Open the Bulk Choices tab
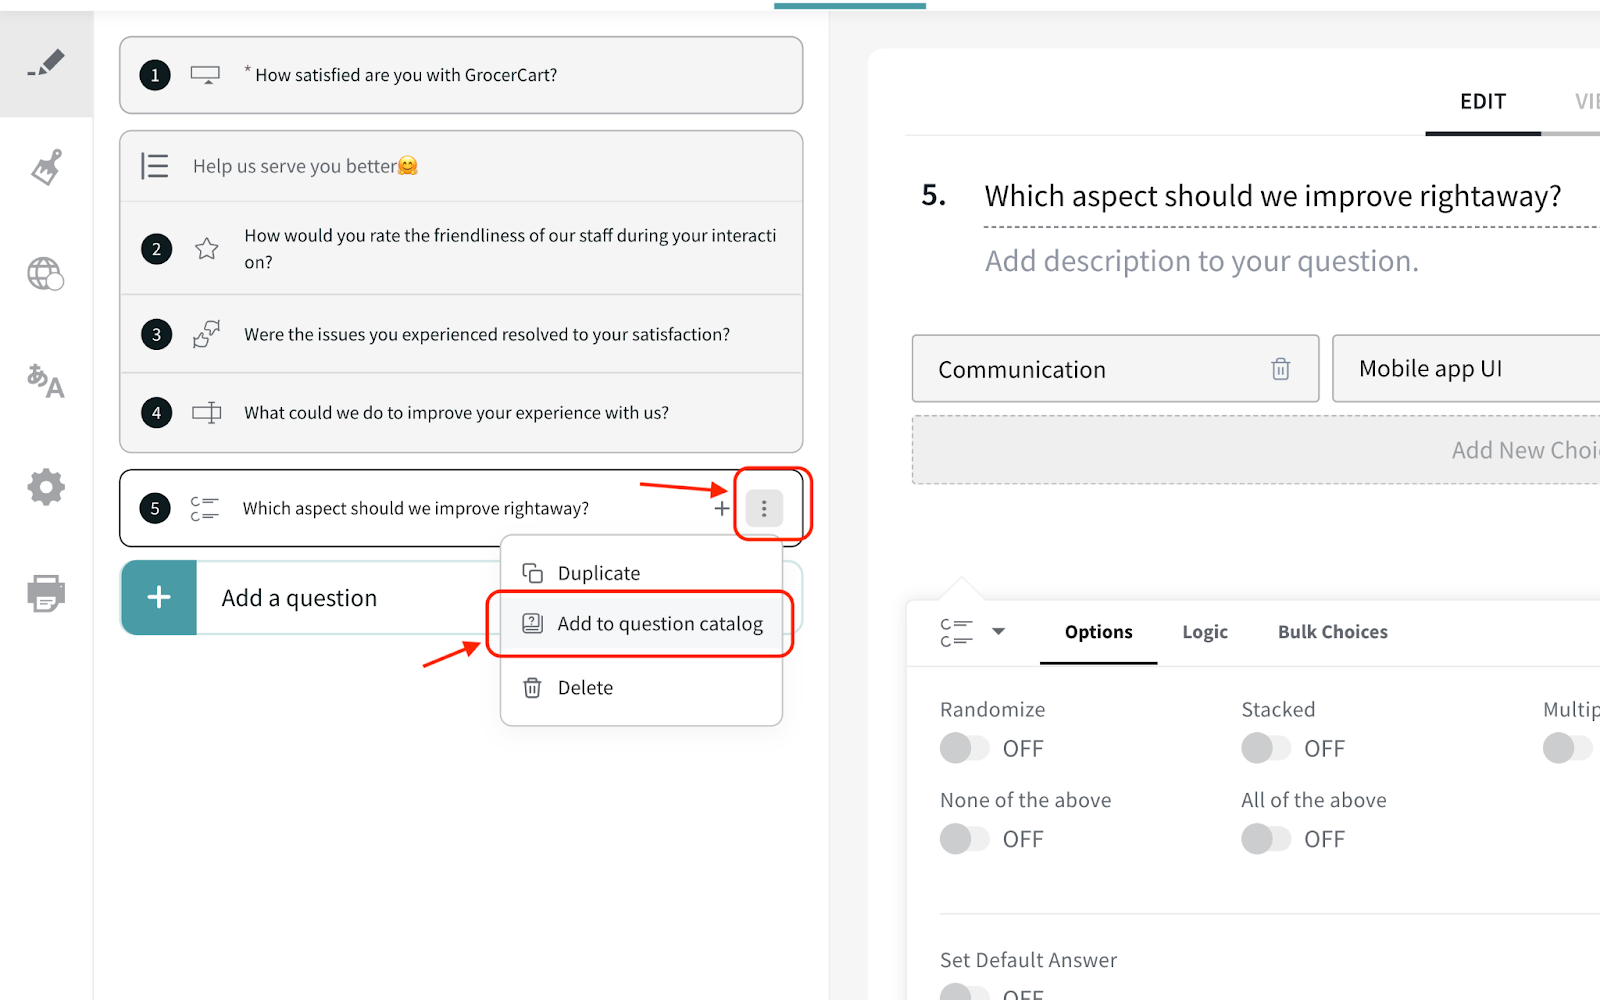Viewport: 1600px width, 1000px height. coord(1332,632)
